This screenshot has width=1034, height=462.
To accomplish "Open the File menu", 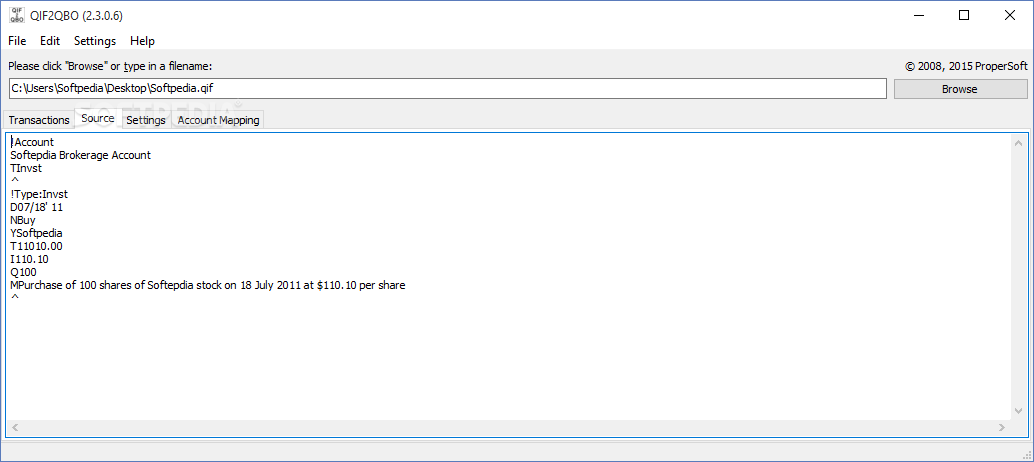I will coord(17,41).
